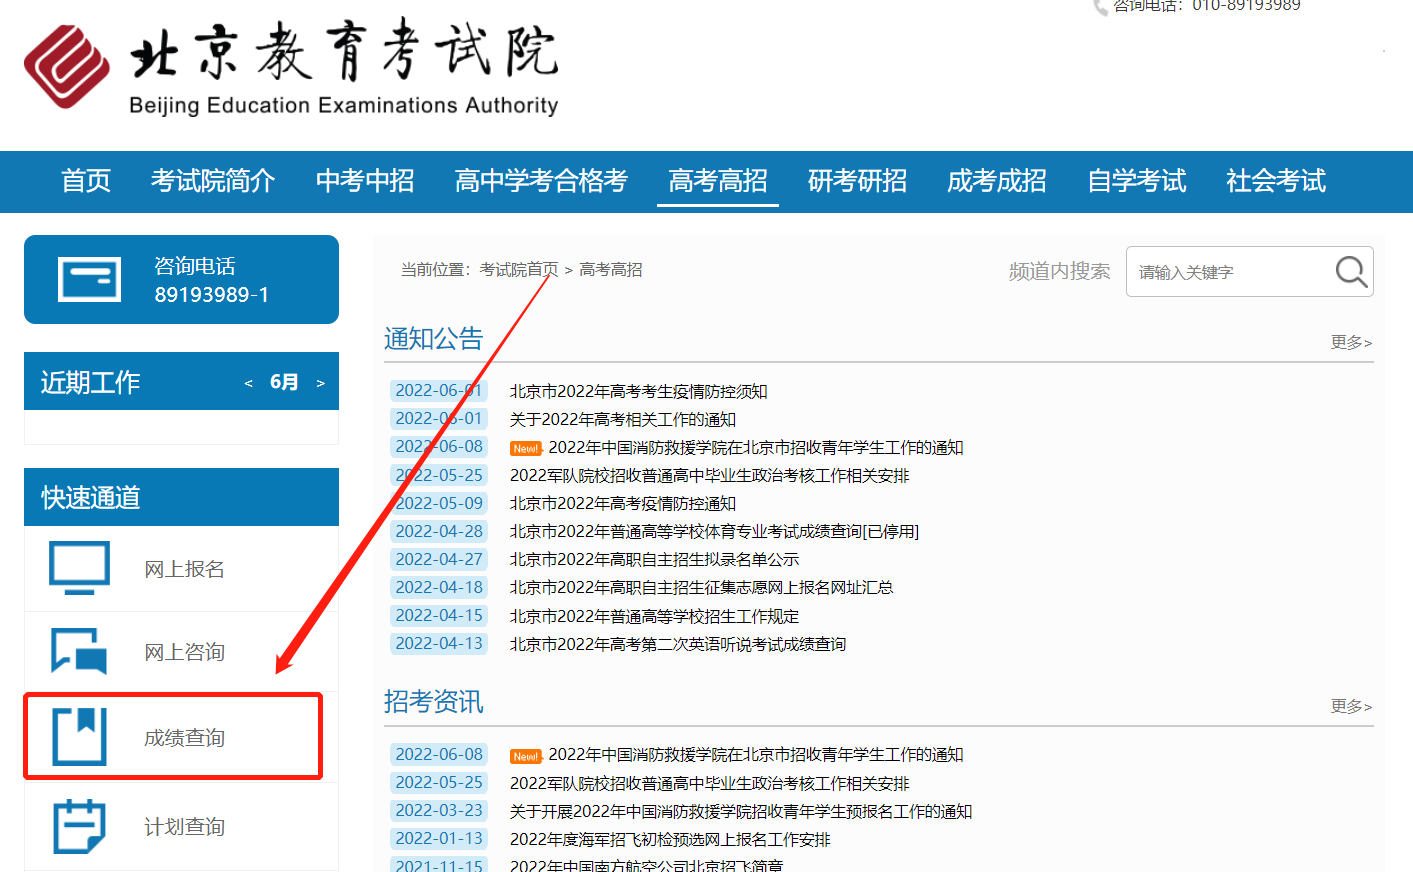Open the 网上咨询 chat bubble icon
Image resolution: width=1413 pixels, height=872 pixels.
[80, 651]
